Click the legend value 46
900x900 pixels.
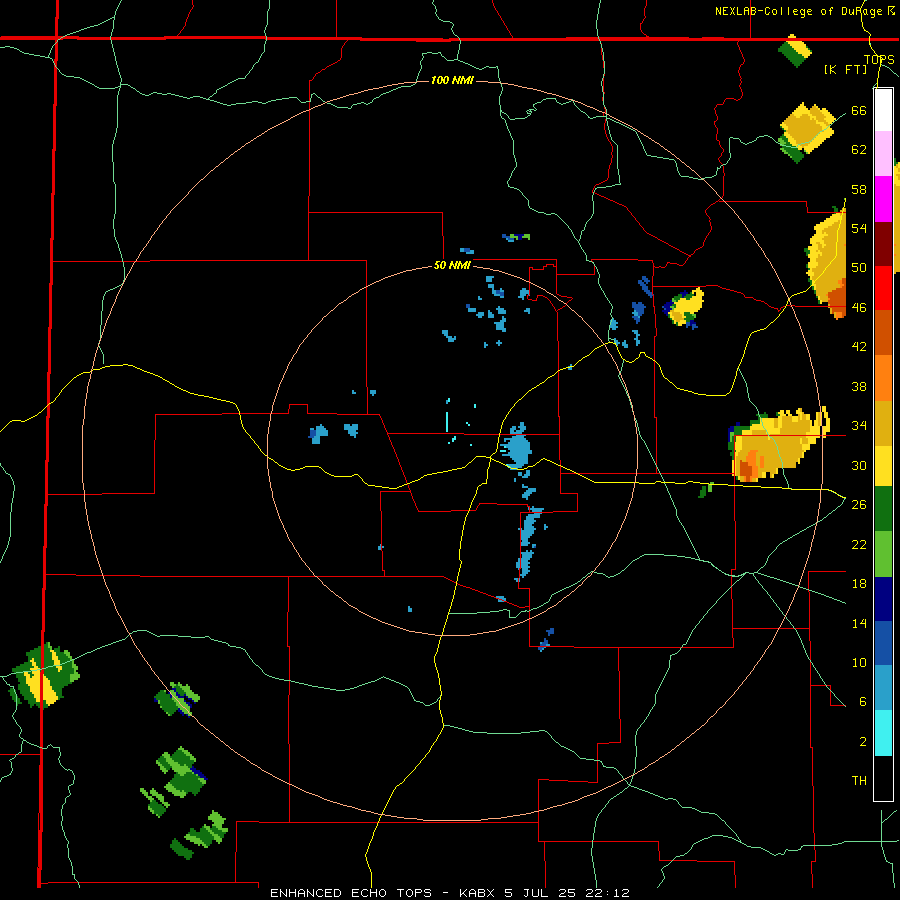[859, 308]
